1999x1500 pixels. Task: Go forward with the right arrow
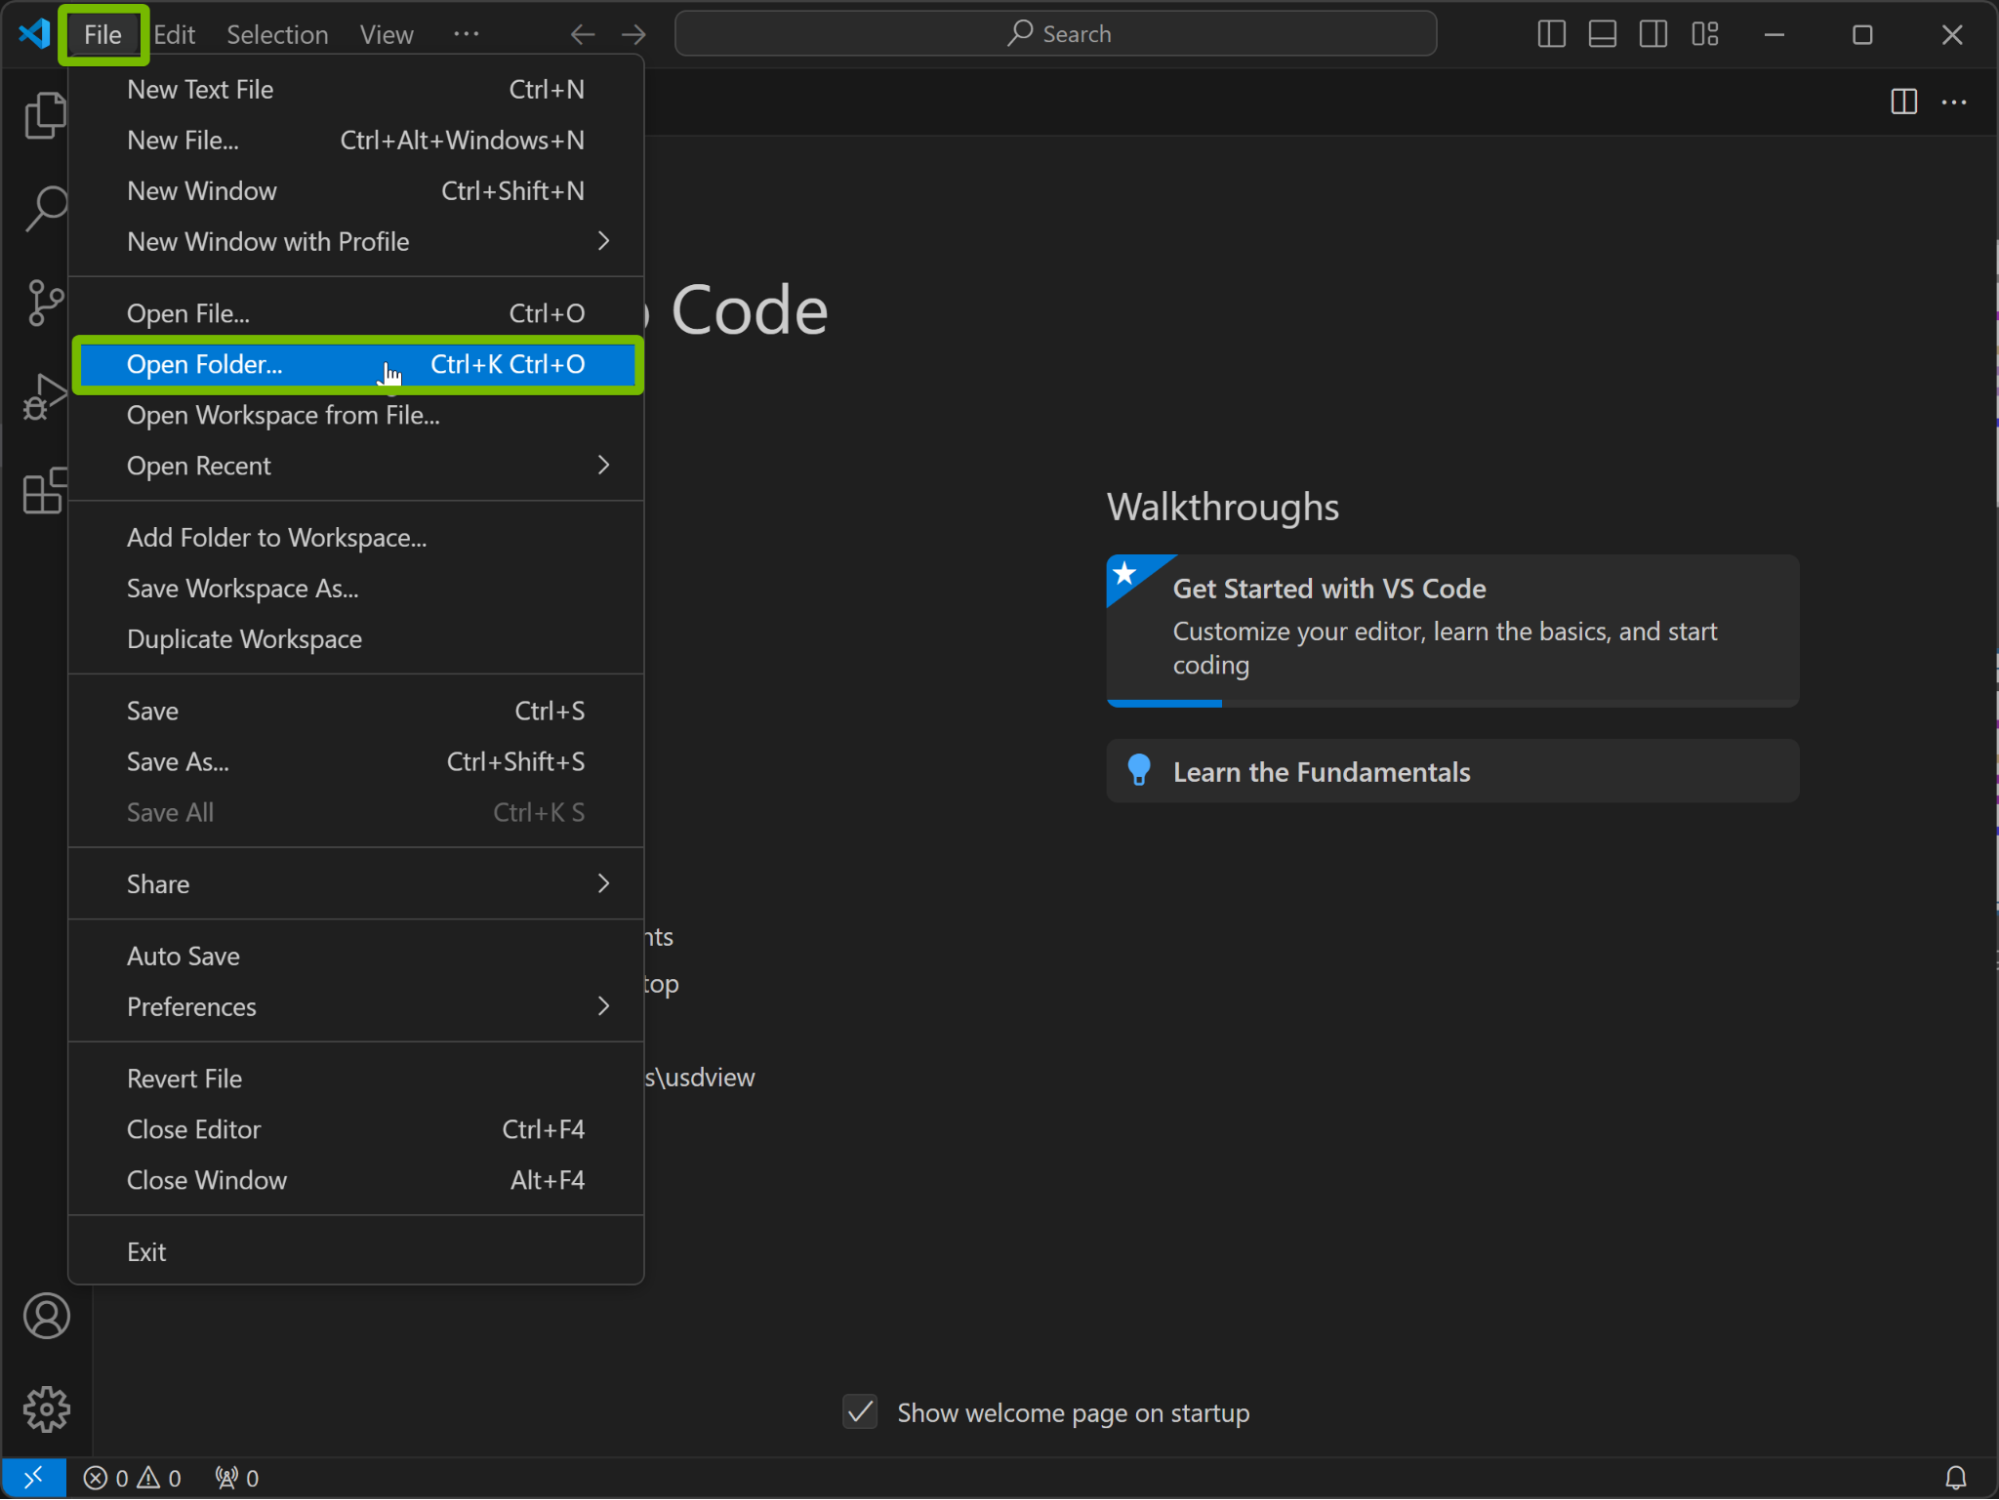(634, 35)
